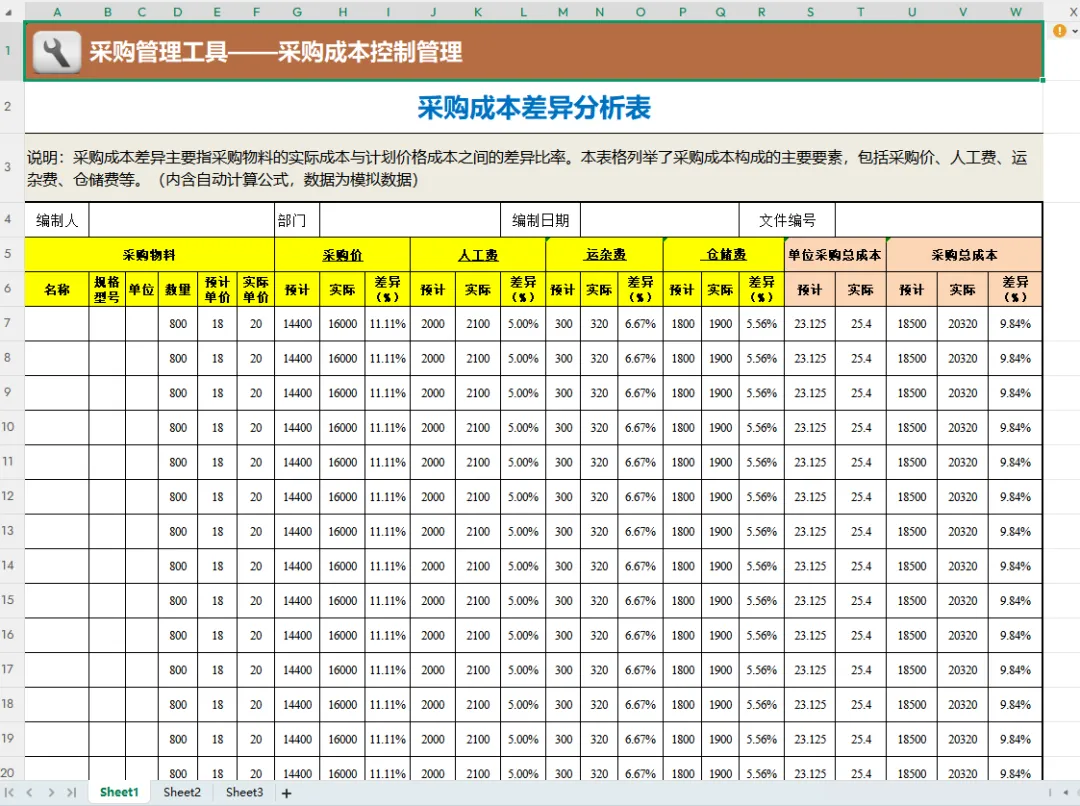
Task: Click the 9.84% cell in row 19
Action: tap(1015, 738)
